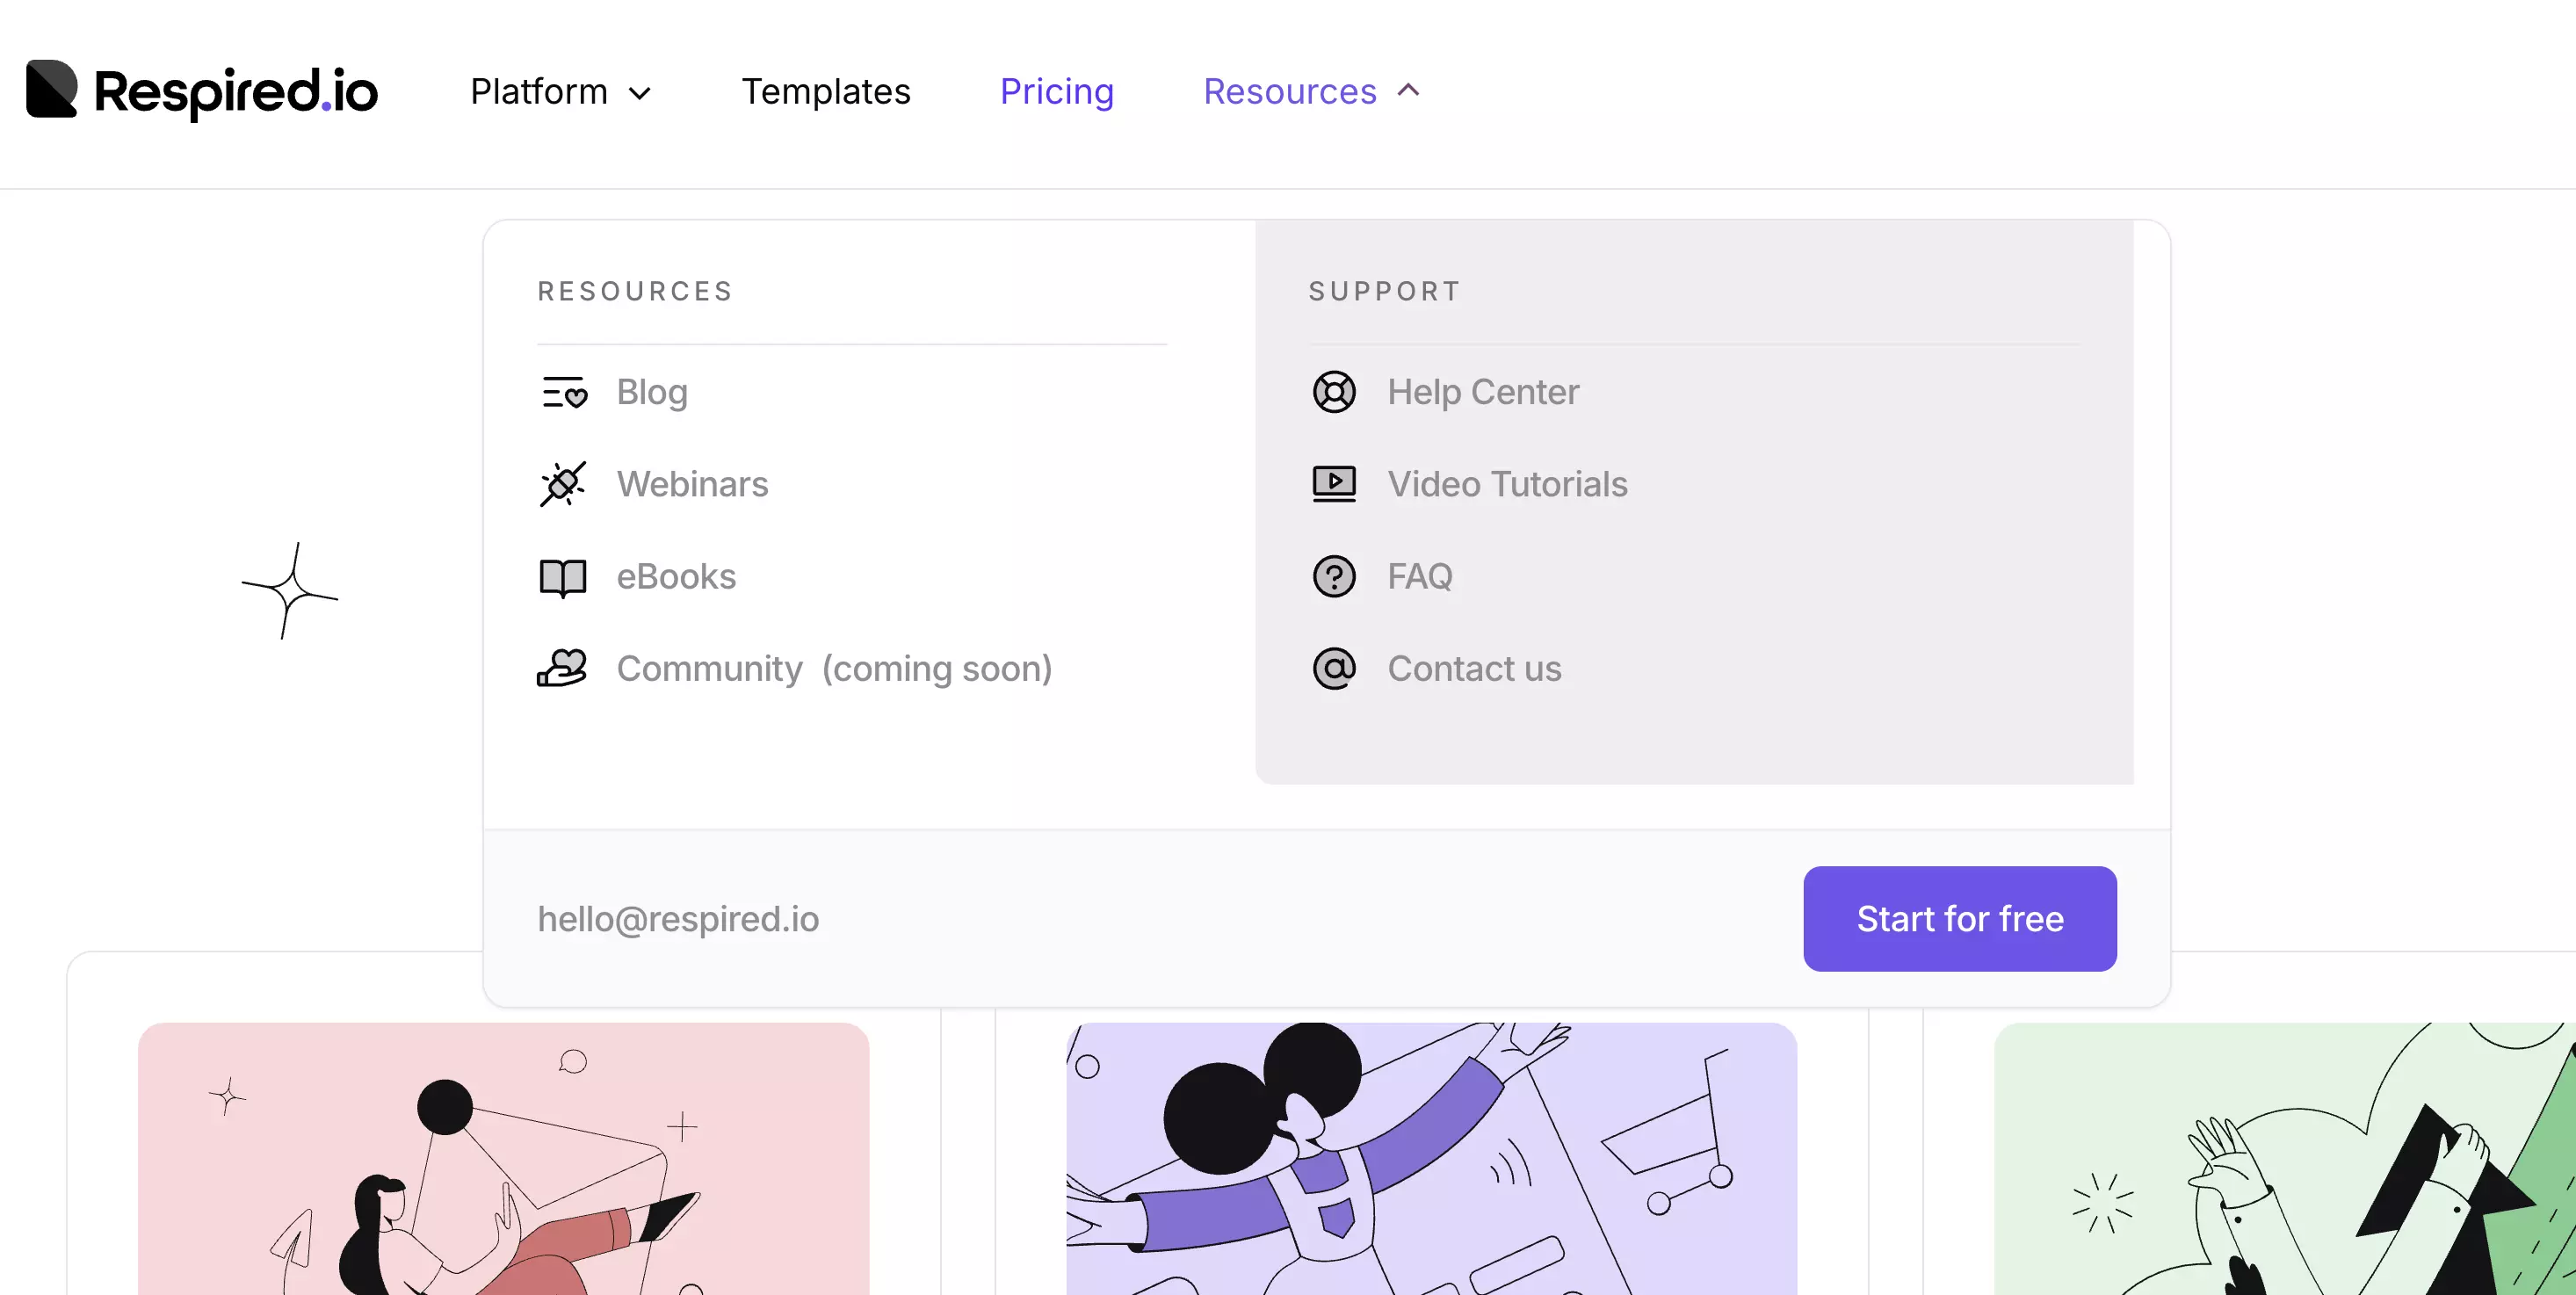Expand the Platform dropdown menu
Screen dimensions: 2576x1295
[560, 92]
